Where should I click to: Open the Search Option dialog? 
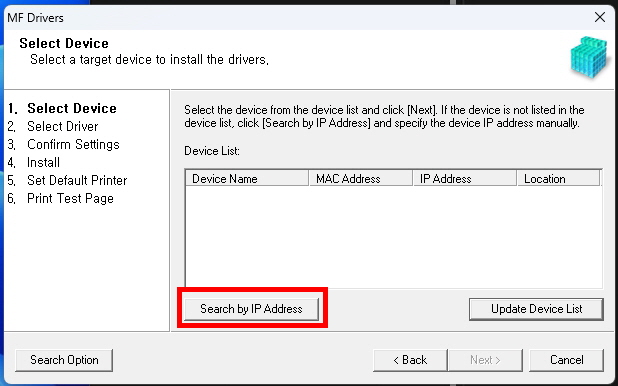[x=64, y=360]
